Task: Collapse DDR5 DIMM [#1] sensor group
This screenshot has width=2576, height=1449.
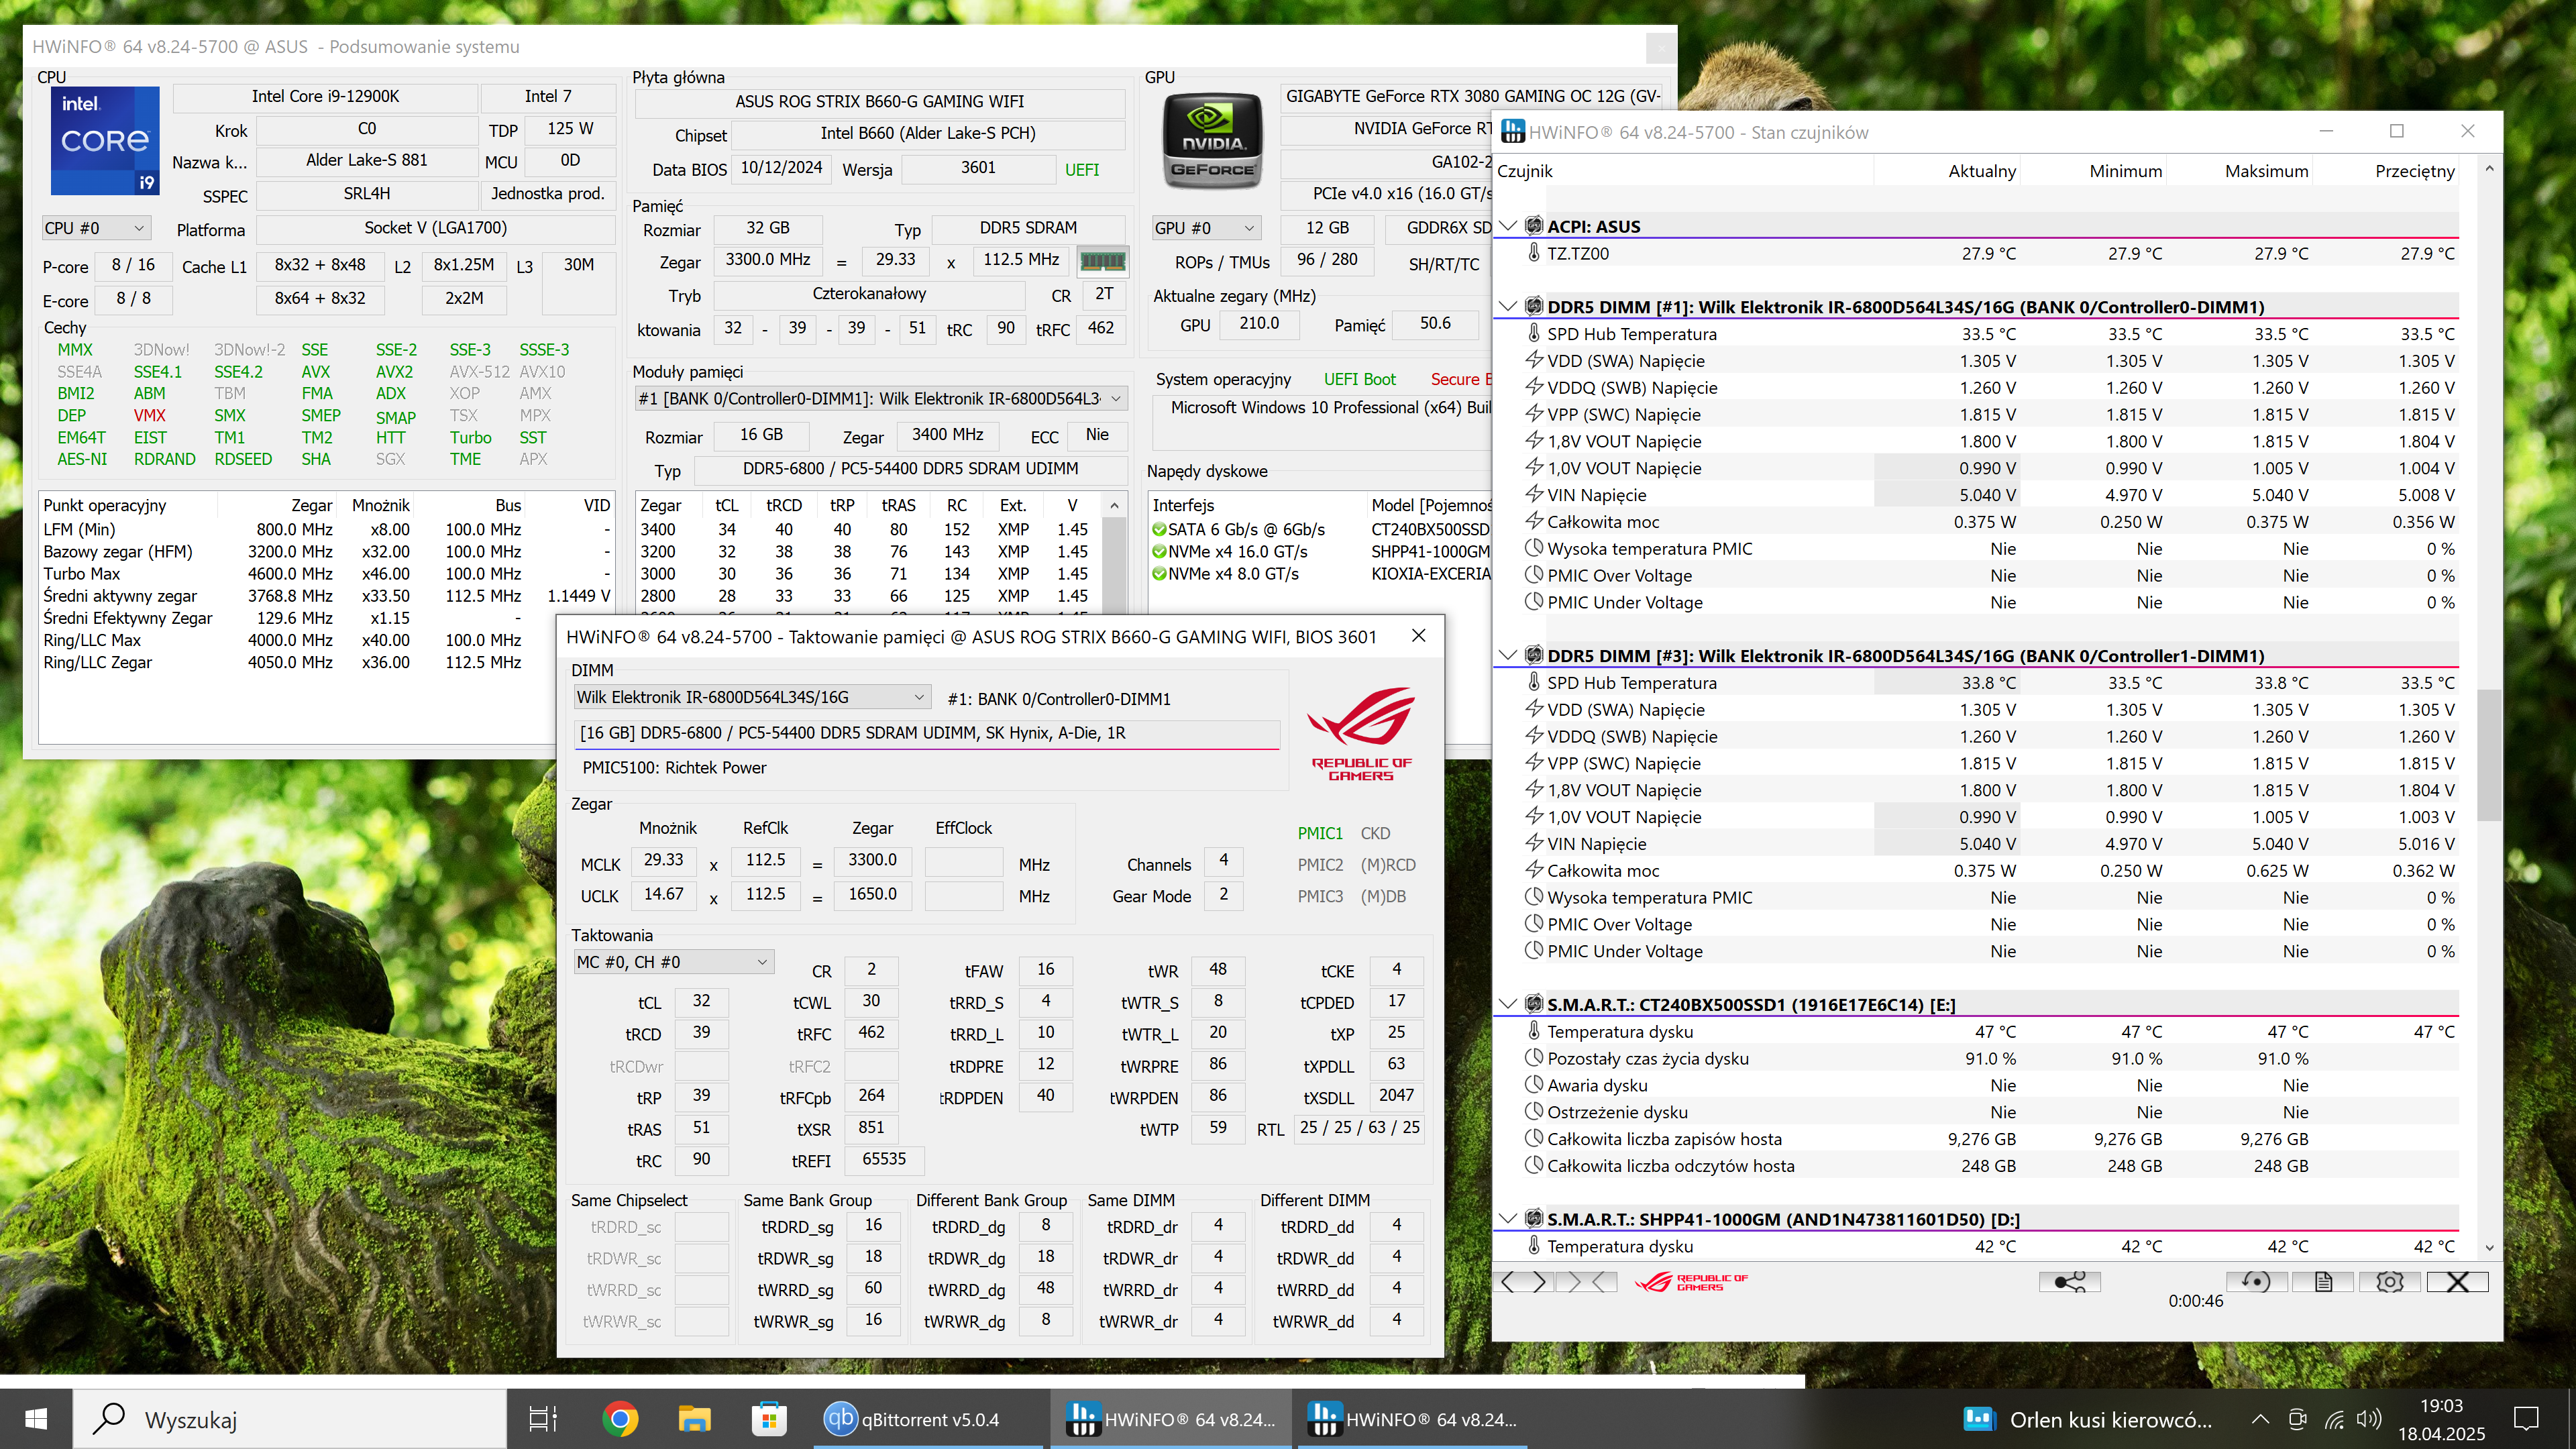Action: (1508, 307)
